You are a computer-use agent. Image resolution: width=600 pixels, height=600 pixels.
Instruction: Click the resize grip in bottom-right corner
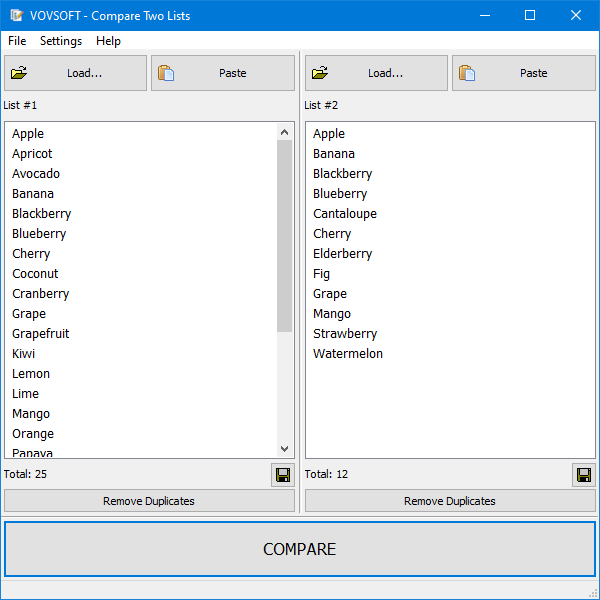point(593,593)
